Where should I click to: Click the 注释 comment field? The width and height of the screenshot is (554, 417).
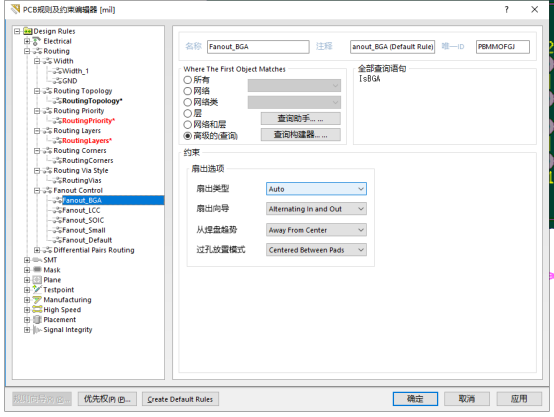coord(393,47)
